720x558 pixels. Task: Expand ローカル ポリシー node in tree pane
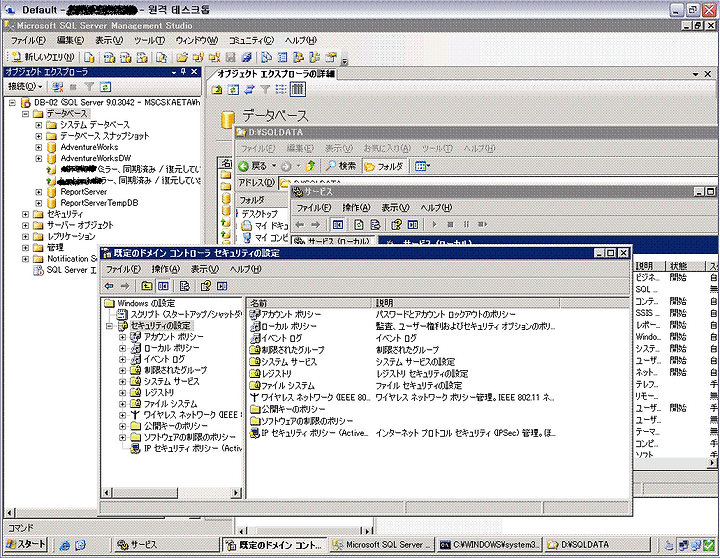(x=122, y=348)
